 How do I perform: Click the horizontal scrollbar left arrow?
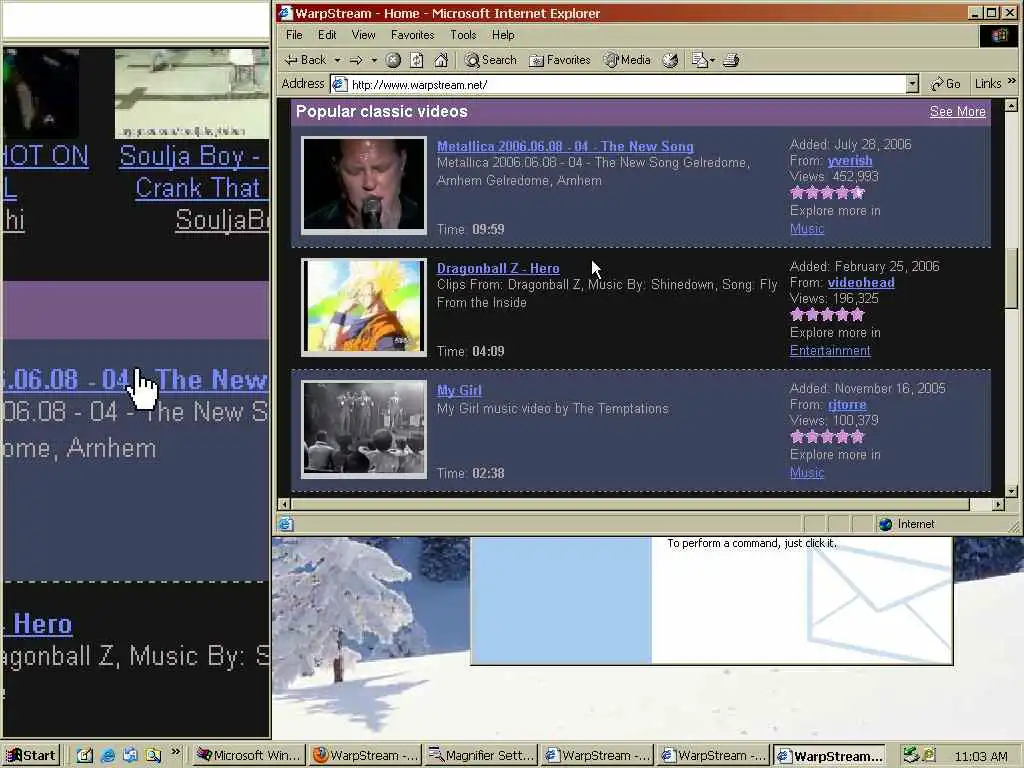pos(283,504)
